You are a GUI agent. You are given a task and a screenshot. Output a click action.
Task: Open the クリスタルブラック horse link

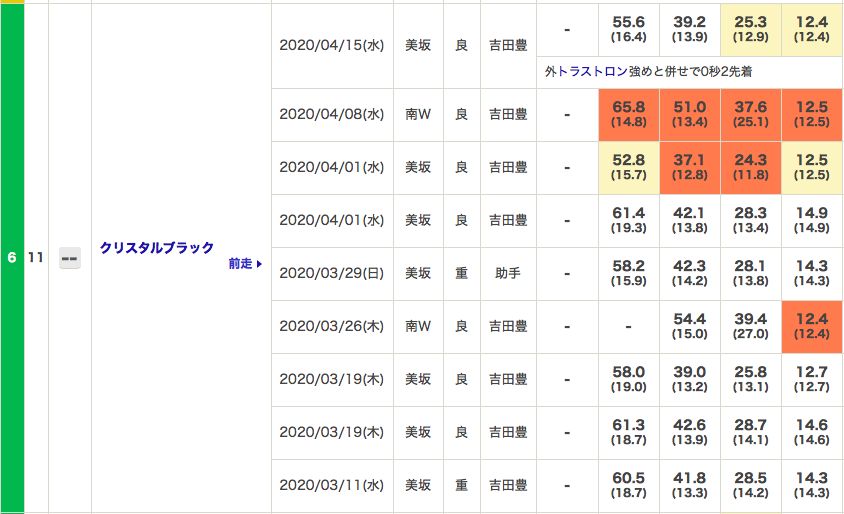[x=157, y=248]
